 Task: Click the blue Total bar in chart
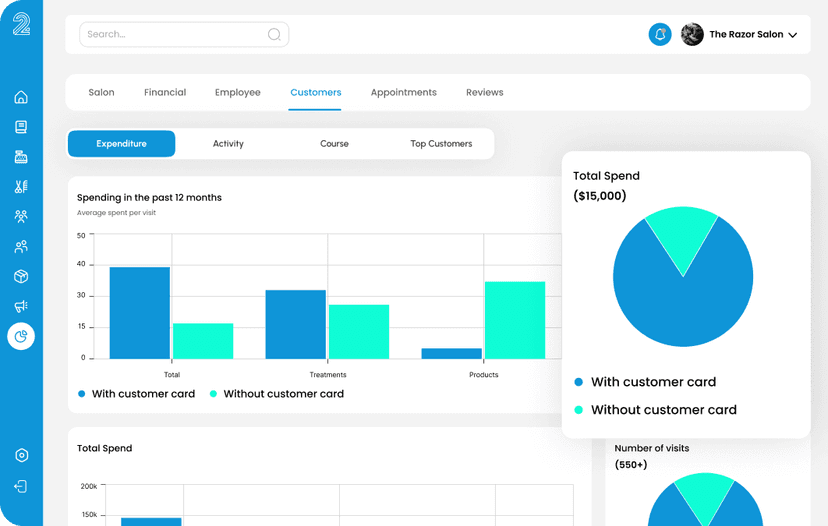pyautogui.click(x=140, y=313)
